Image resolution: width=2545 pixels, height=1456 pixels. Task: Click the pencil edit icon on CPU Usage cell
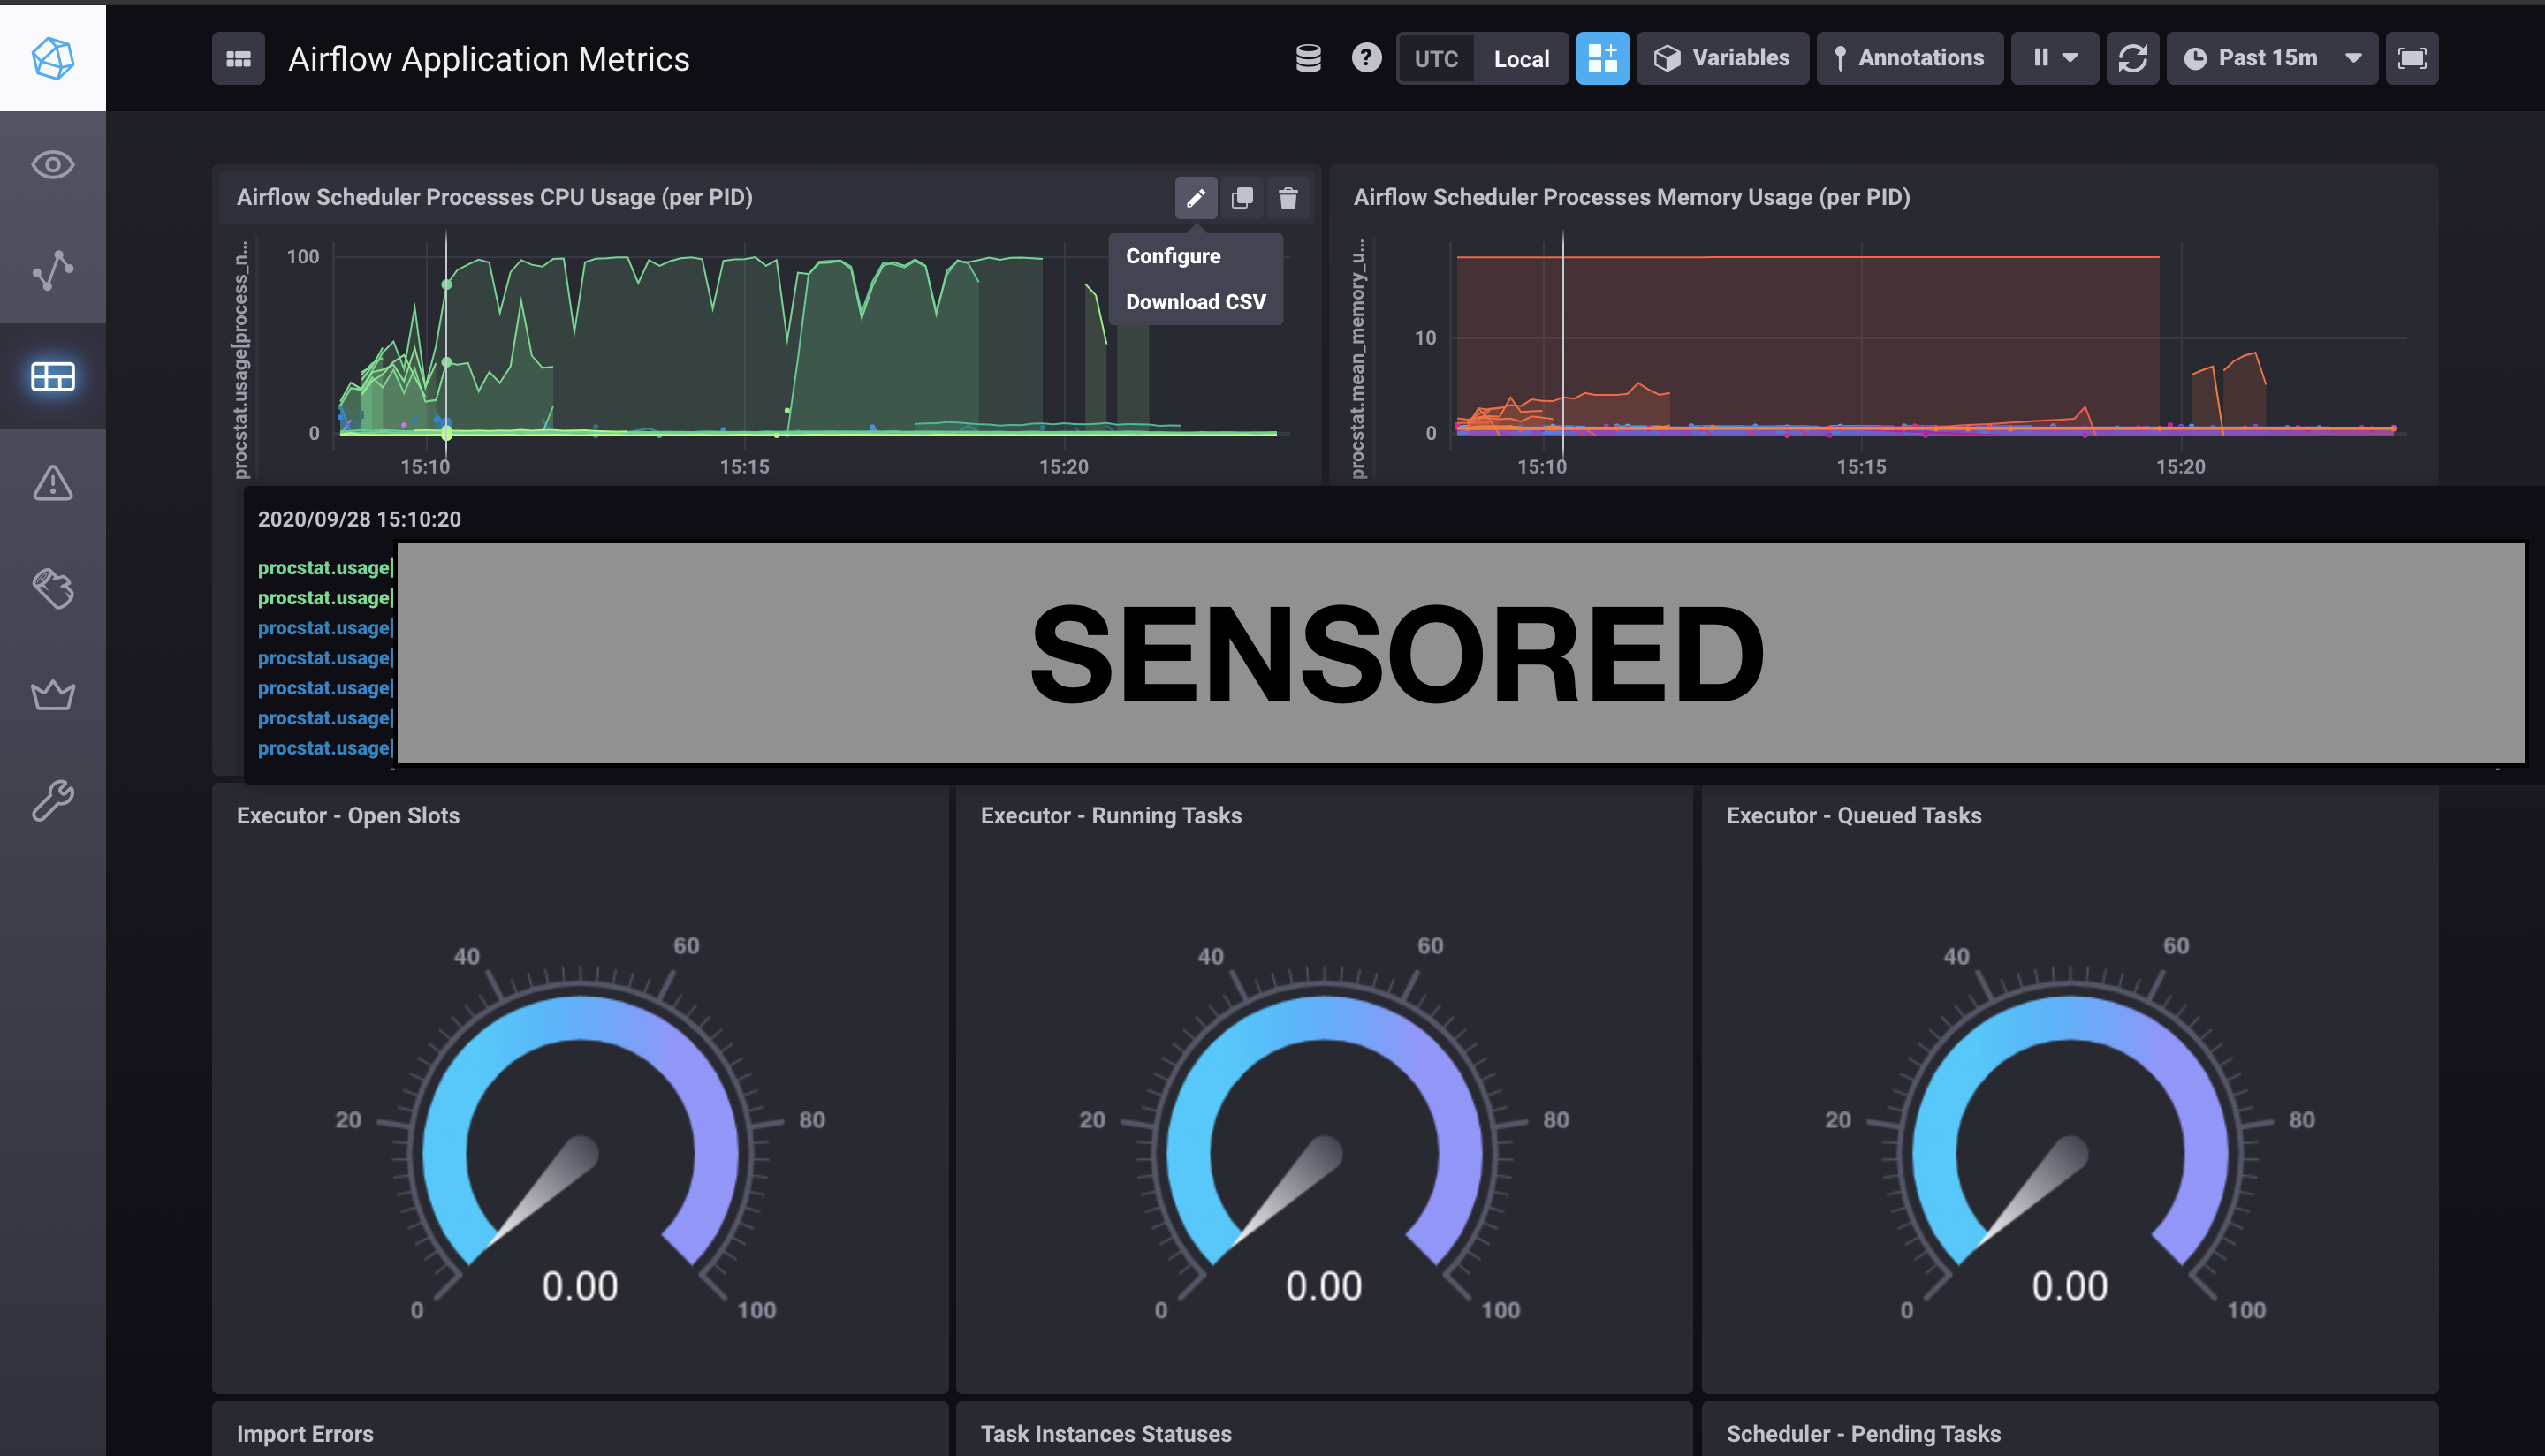coord(1196,198)
